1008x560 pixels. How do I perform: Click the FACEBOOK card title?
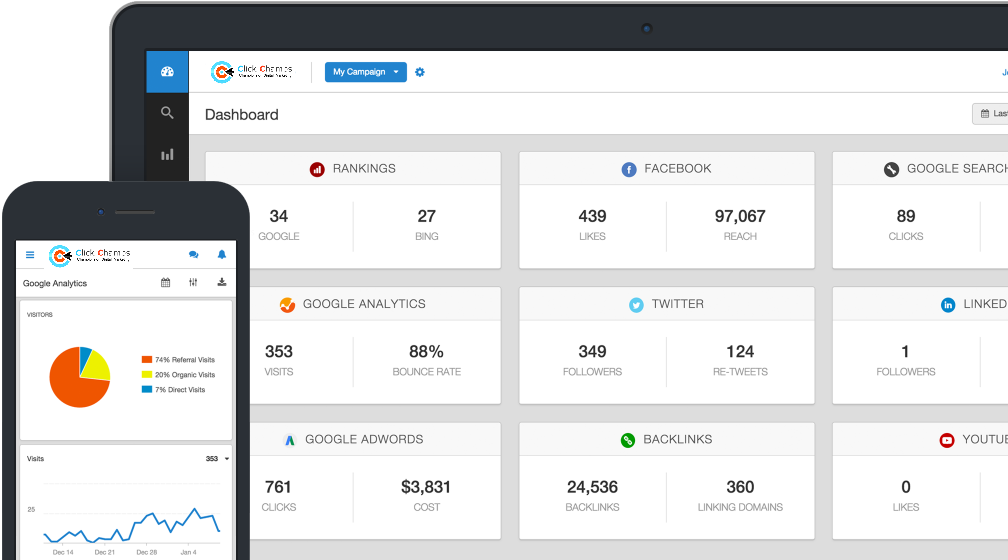(x=678, y=168)
